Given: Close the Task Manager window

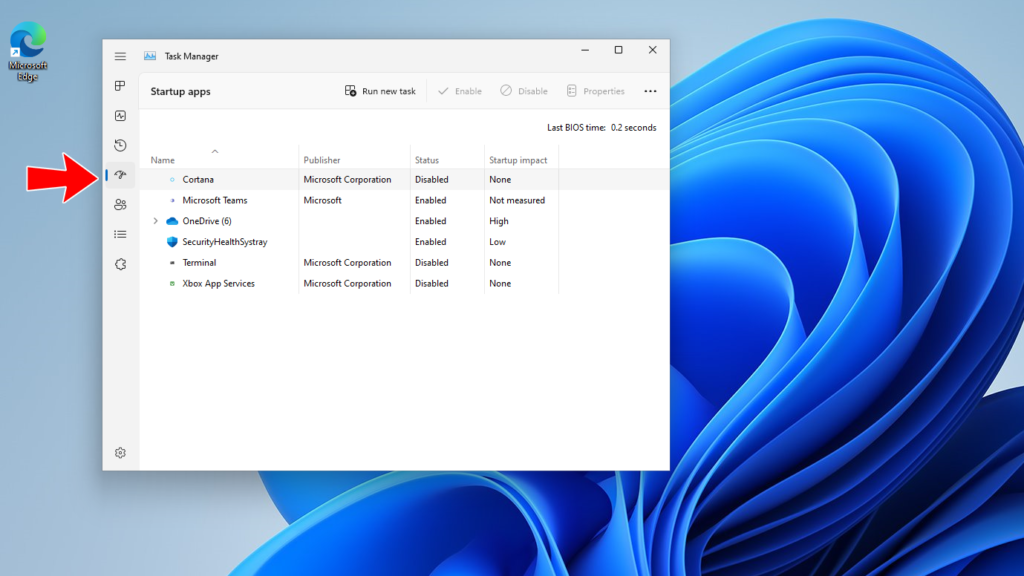Looking at the screenshot, I should click(x=652, y=50).
